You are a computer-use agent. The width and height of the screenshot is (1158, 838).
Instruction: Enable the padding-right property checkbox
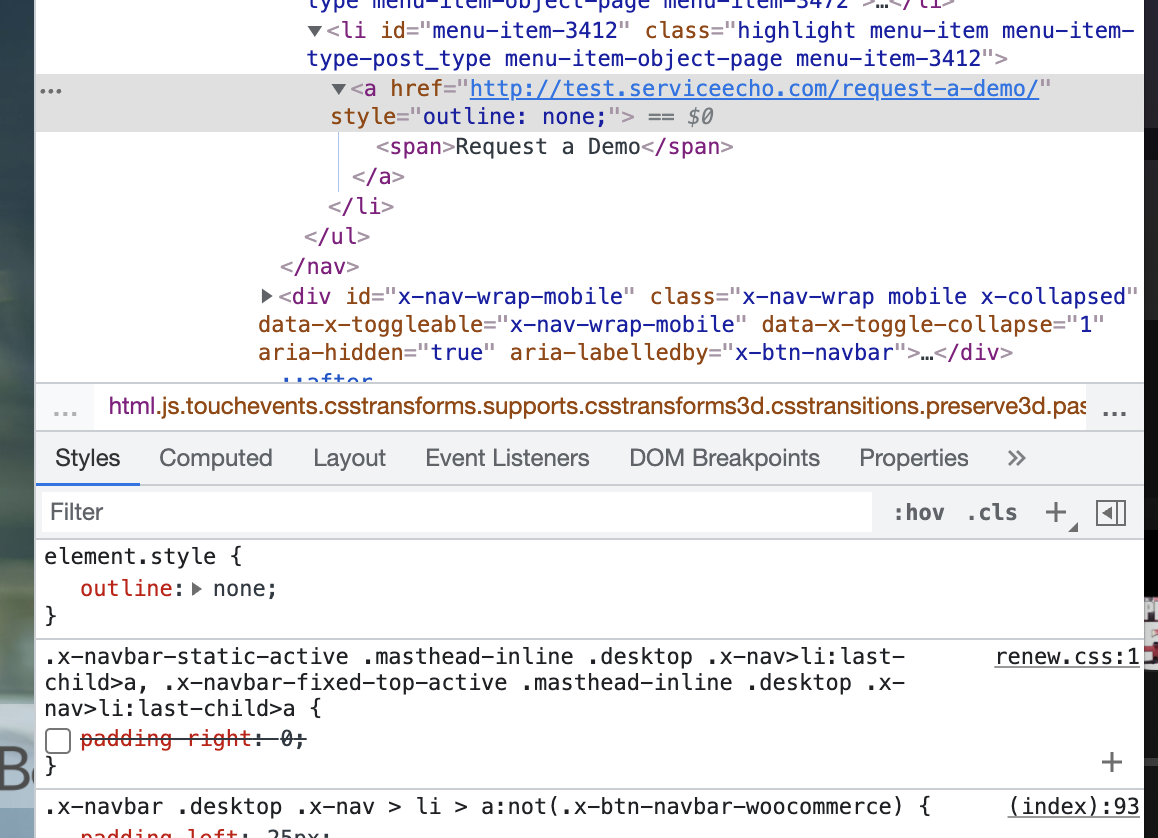tap(58, 740)
